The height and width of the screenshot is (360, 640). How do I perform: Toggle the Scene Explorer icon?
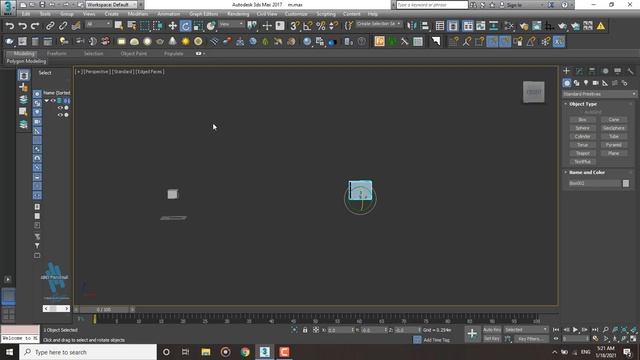[x=440, y=26]
